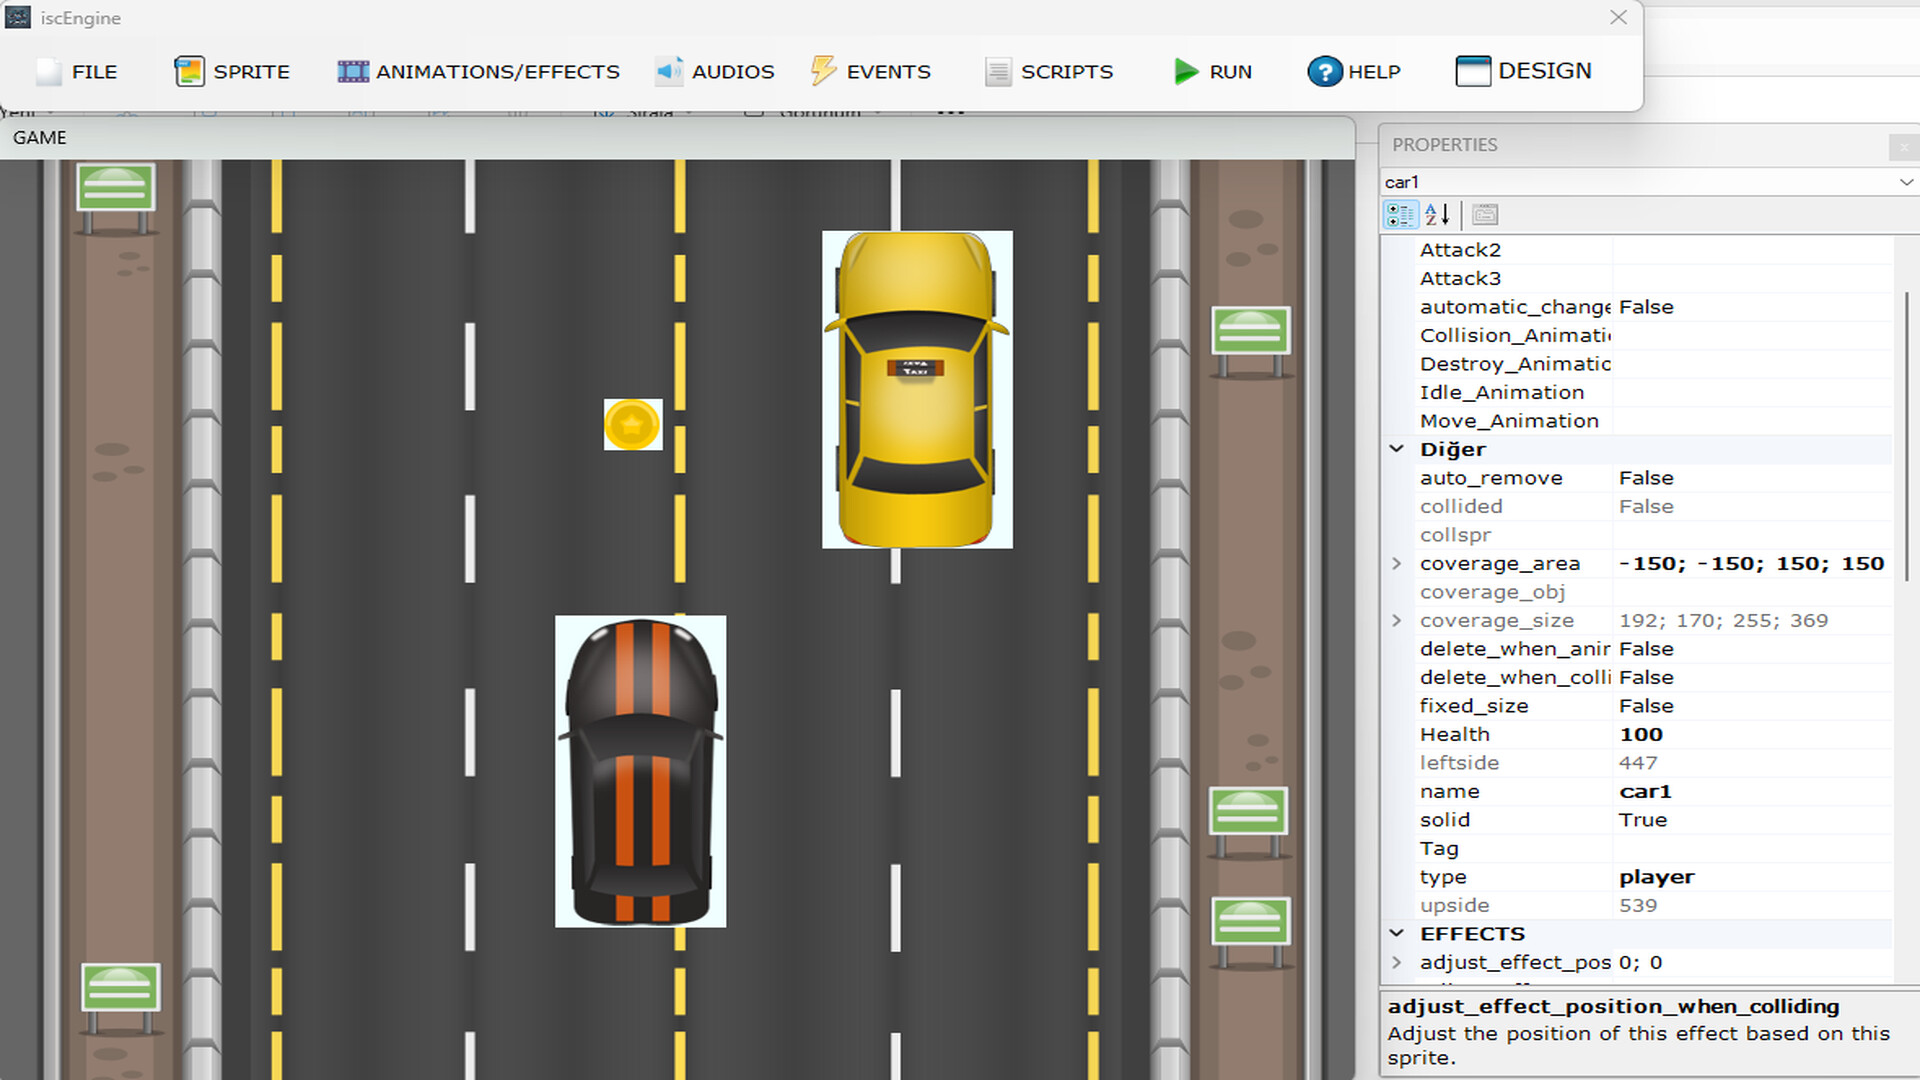Sort properties alphabetically A-Z
Image resolution: width=1920 pixels, height=1080 pixels.
click(1437, 215)
